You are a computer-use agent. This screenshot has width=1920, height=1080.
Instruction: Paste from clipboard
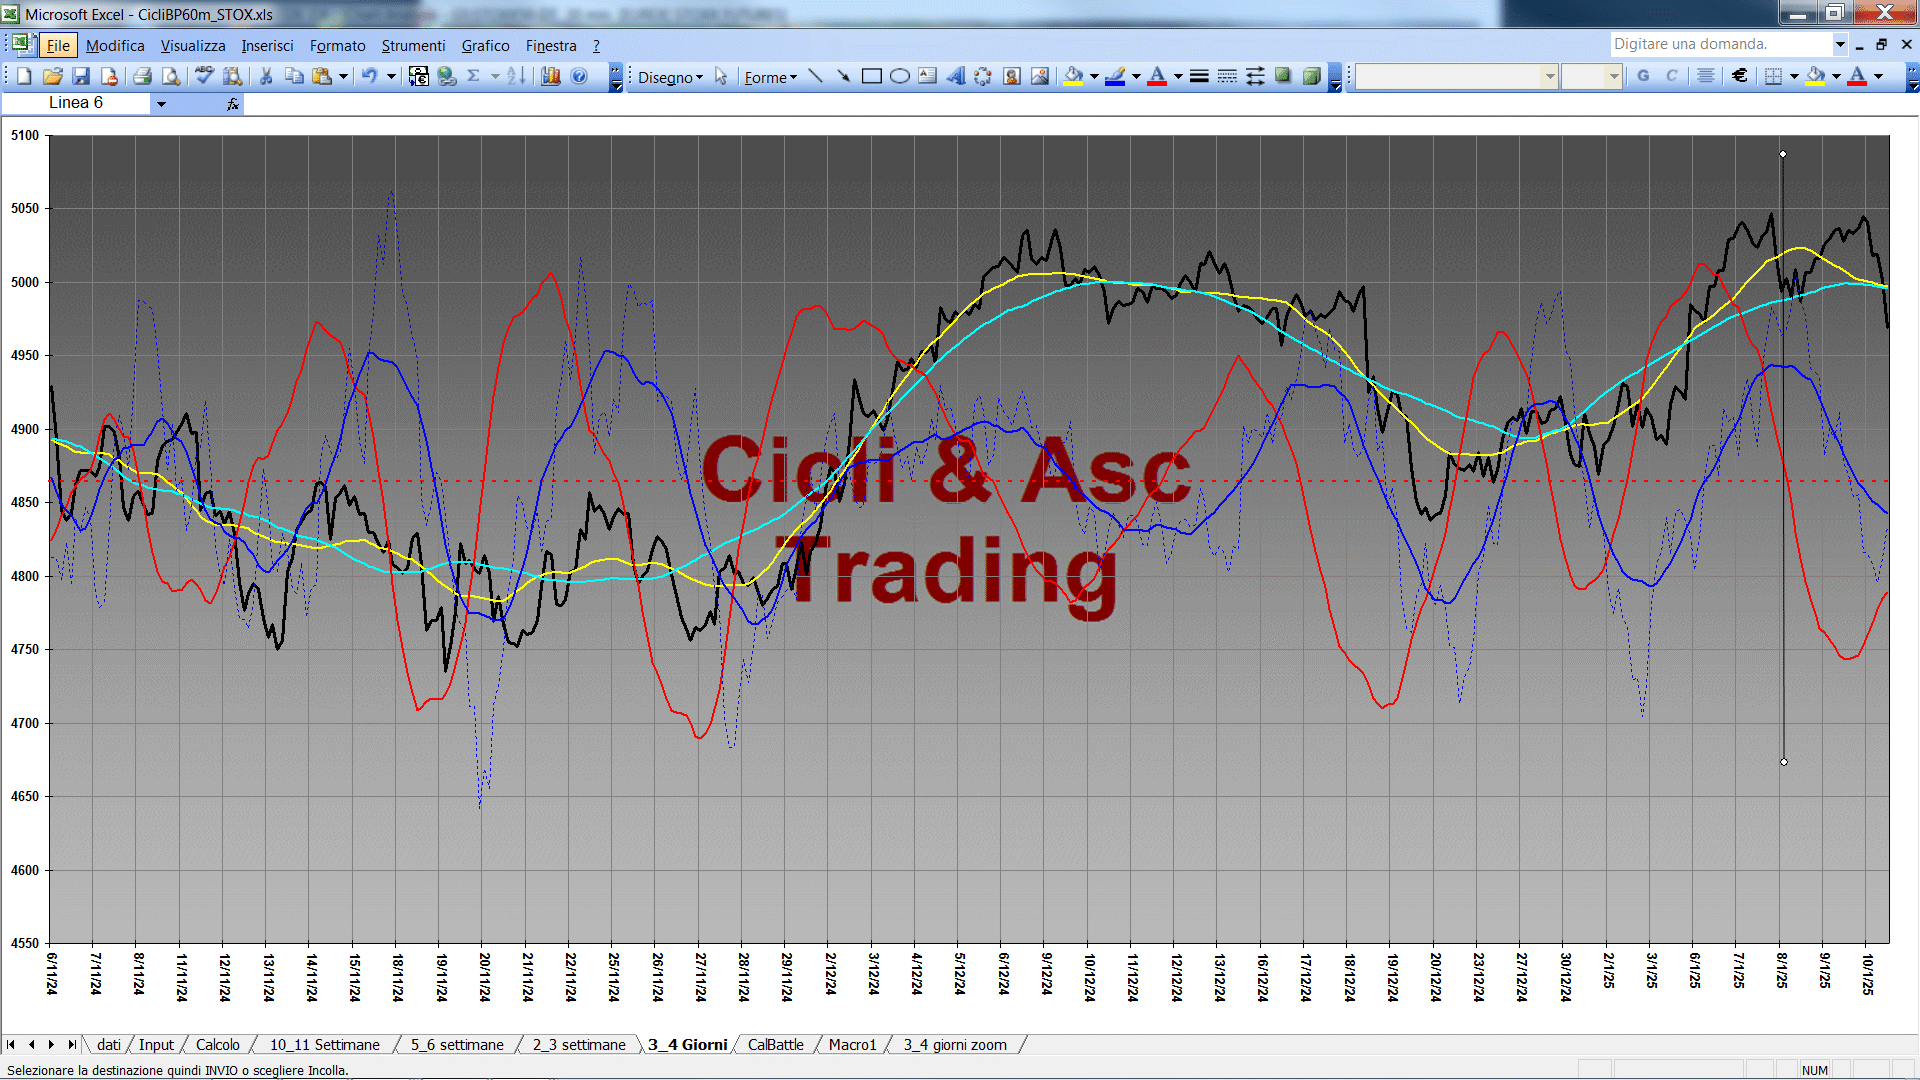point(322,76)
